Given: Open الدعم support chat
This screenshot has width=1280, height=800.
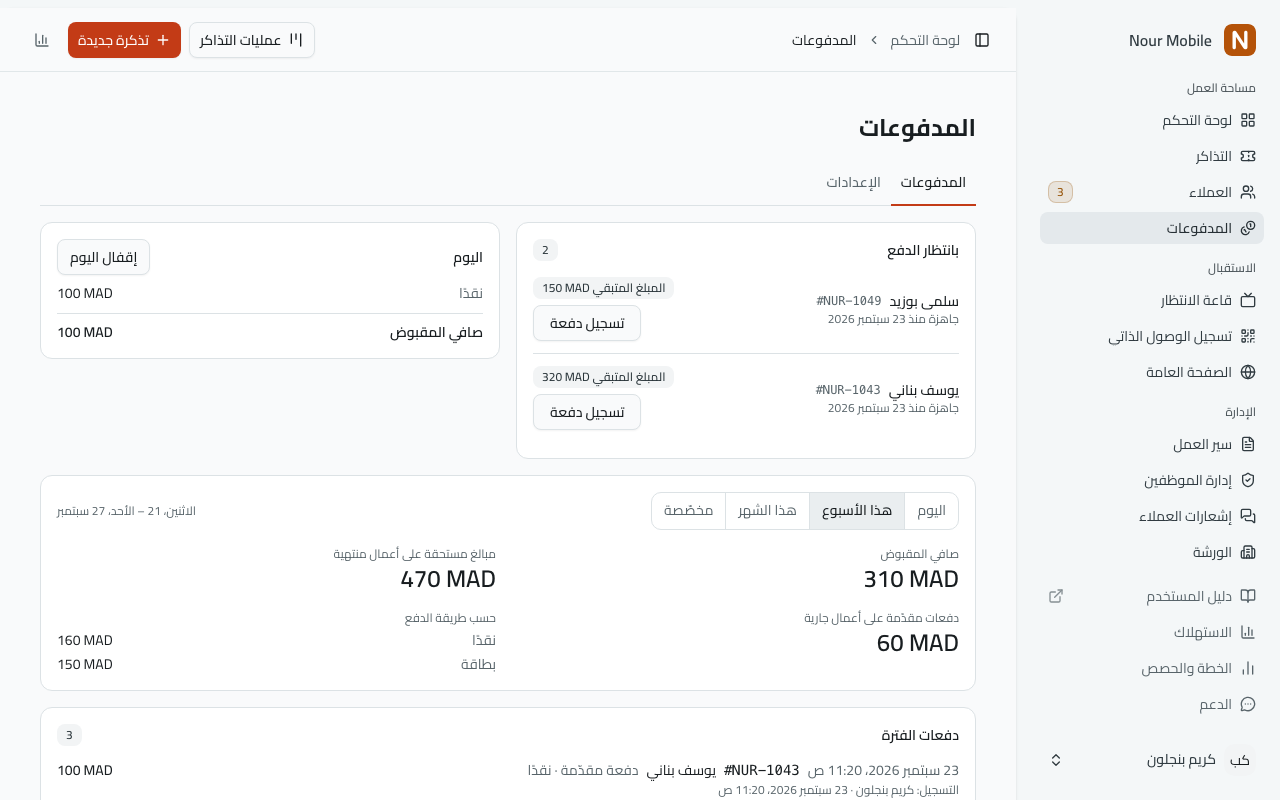Looking at the screenshot, I should [1152, 704].
